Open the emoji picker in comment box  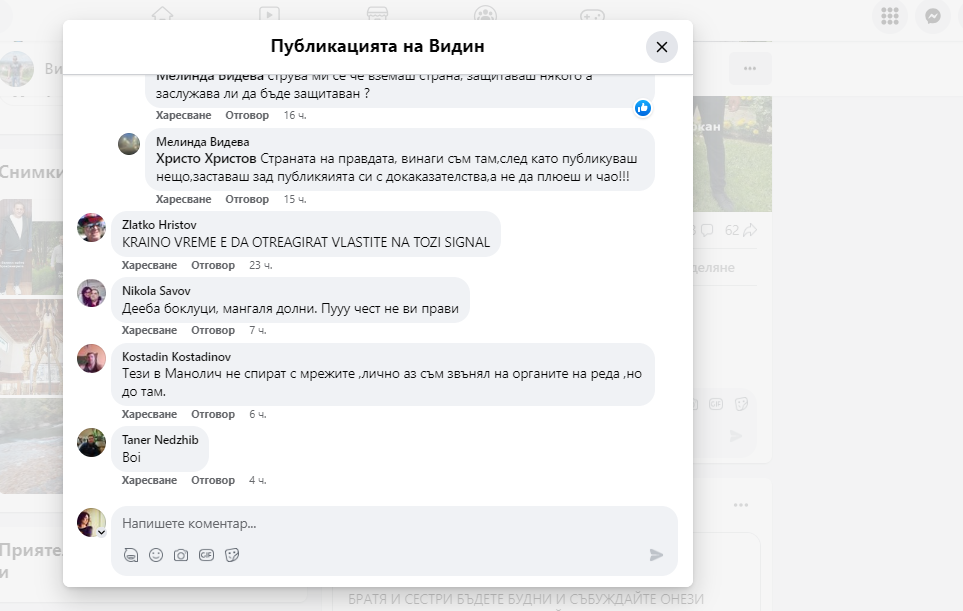pos(156,555)
